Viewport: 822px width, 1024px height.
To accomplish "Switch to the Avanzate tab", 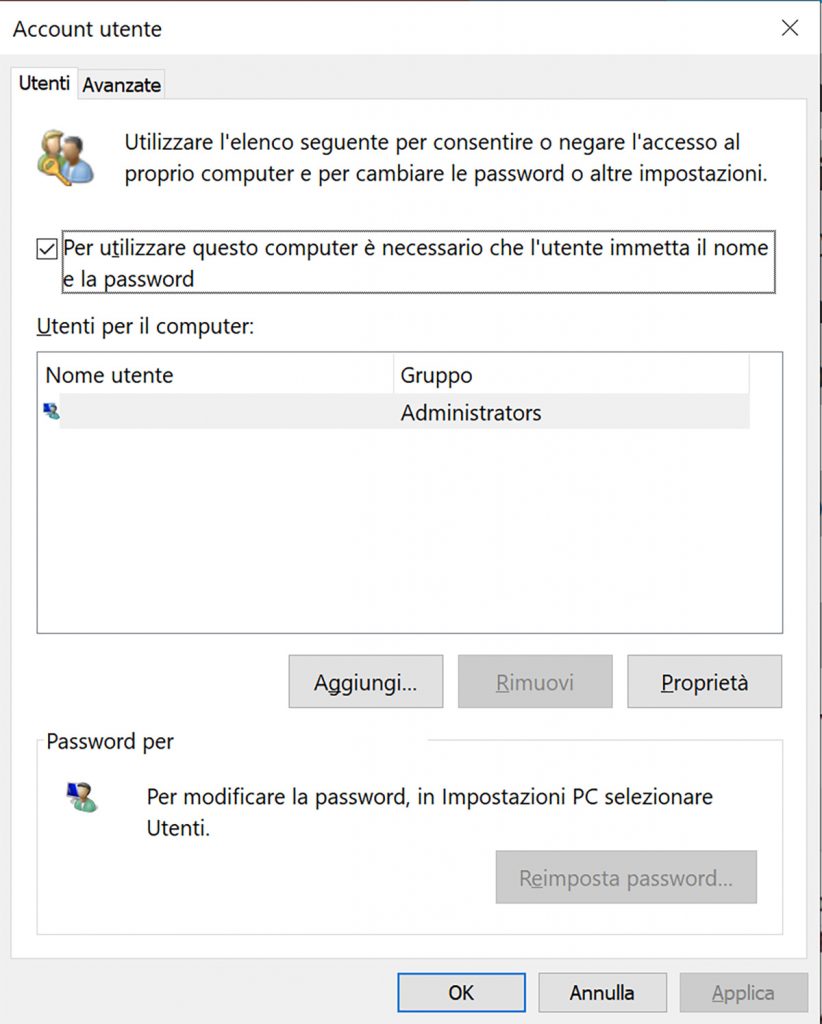I will (121, 85).
